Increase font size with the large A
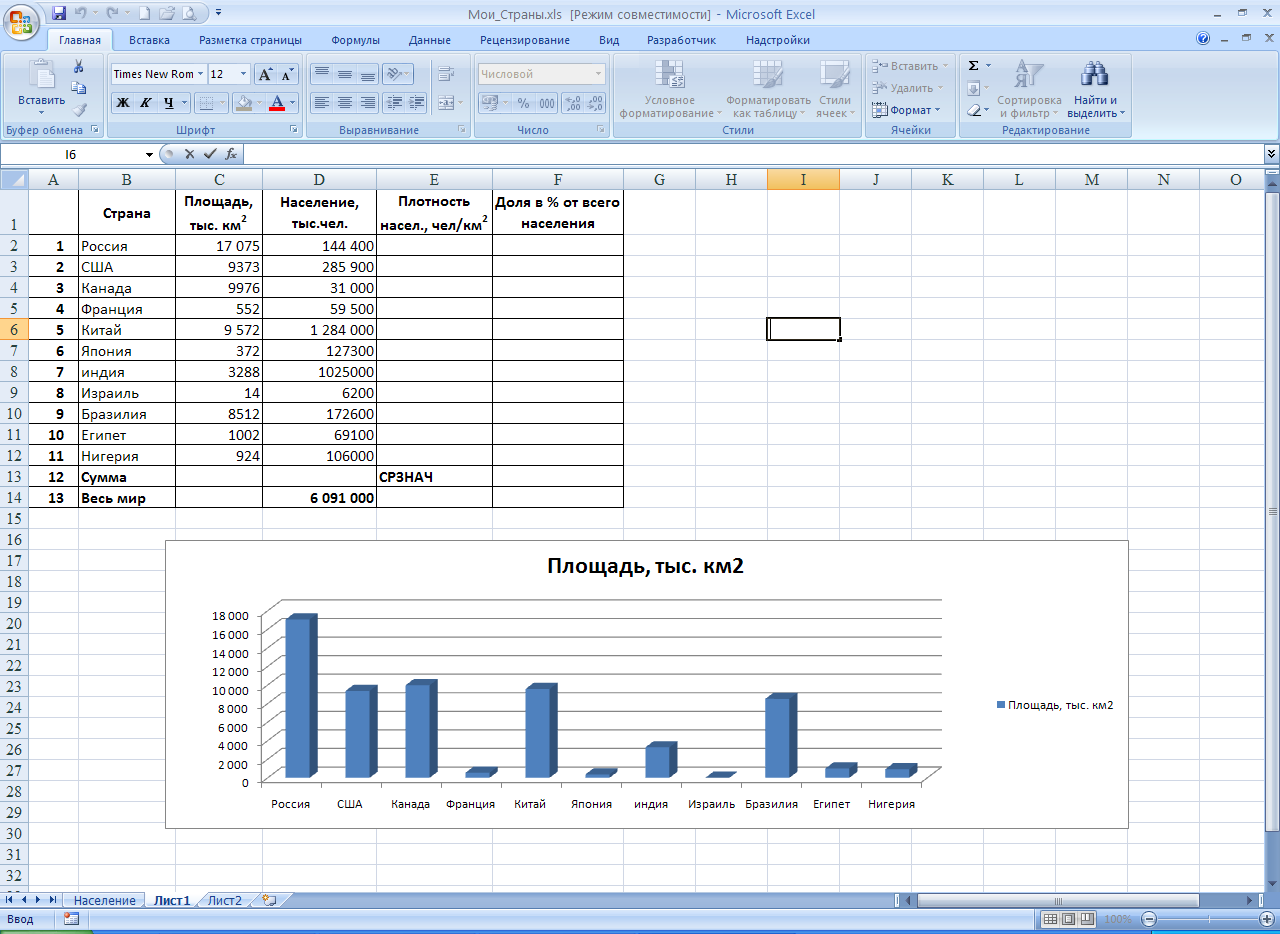This screenshot has height=934, width=1280. click(x=265, y=74)
